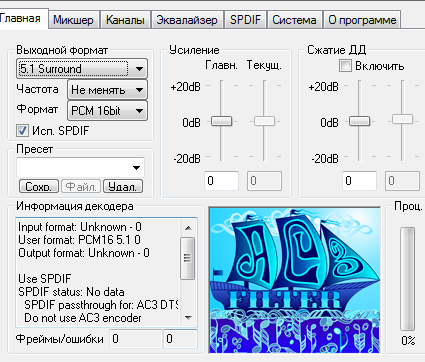
Task: Click the Главн. gain slider handle
Action: [x=221, y=121]
